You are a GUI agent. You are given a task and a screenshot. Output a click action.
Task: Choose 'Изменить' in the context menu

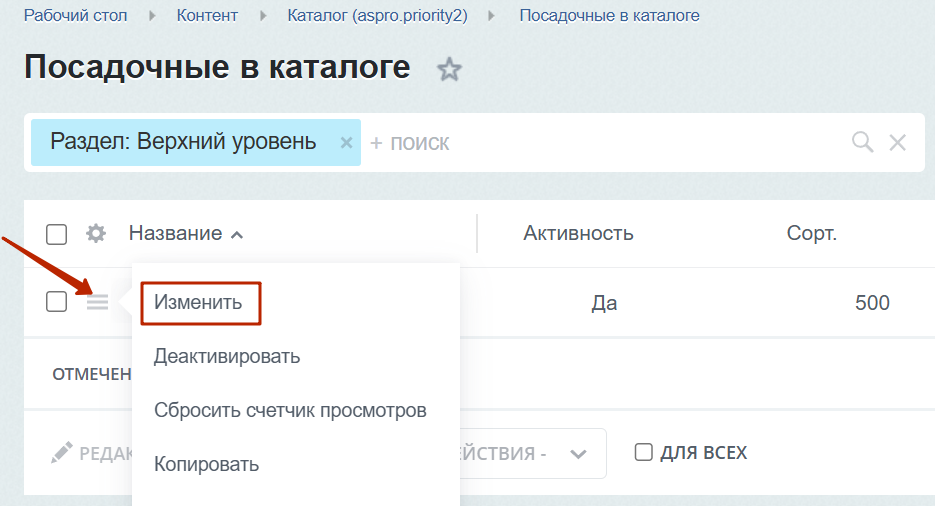click(x=199, y=302)
